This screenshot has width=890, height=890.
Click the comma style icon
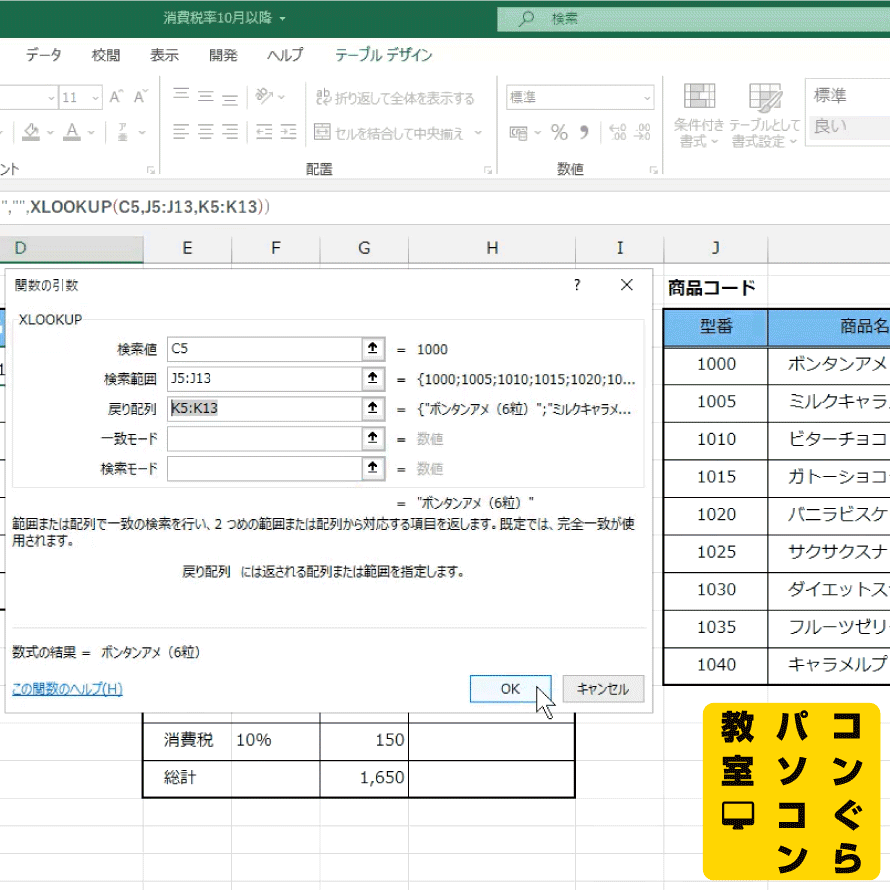pyautogui.click(x=586, y=133)
